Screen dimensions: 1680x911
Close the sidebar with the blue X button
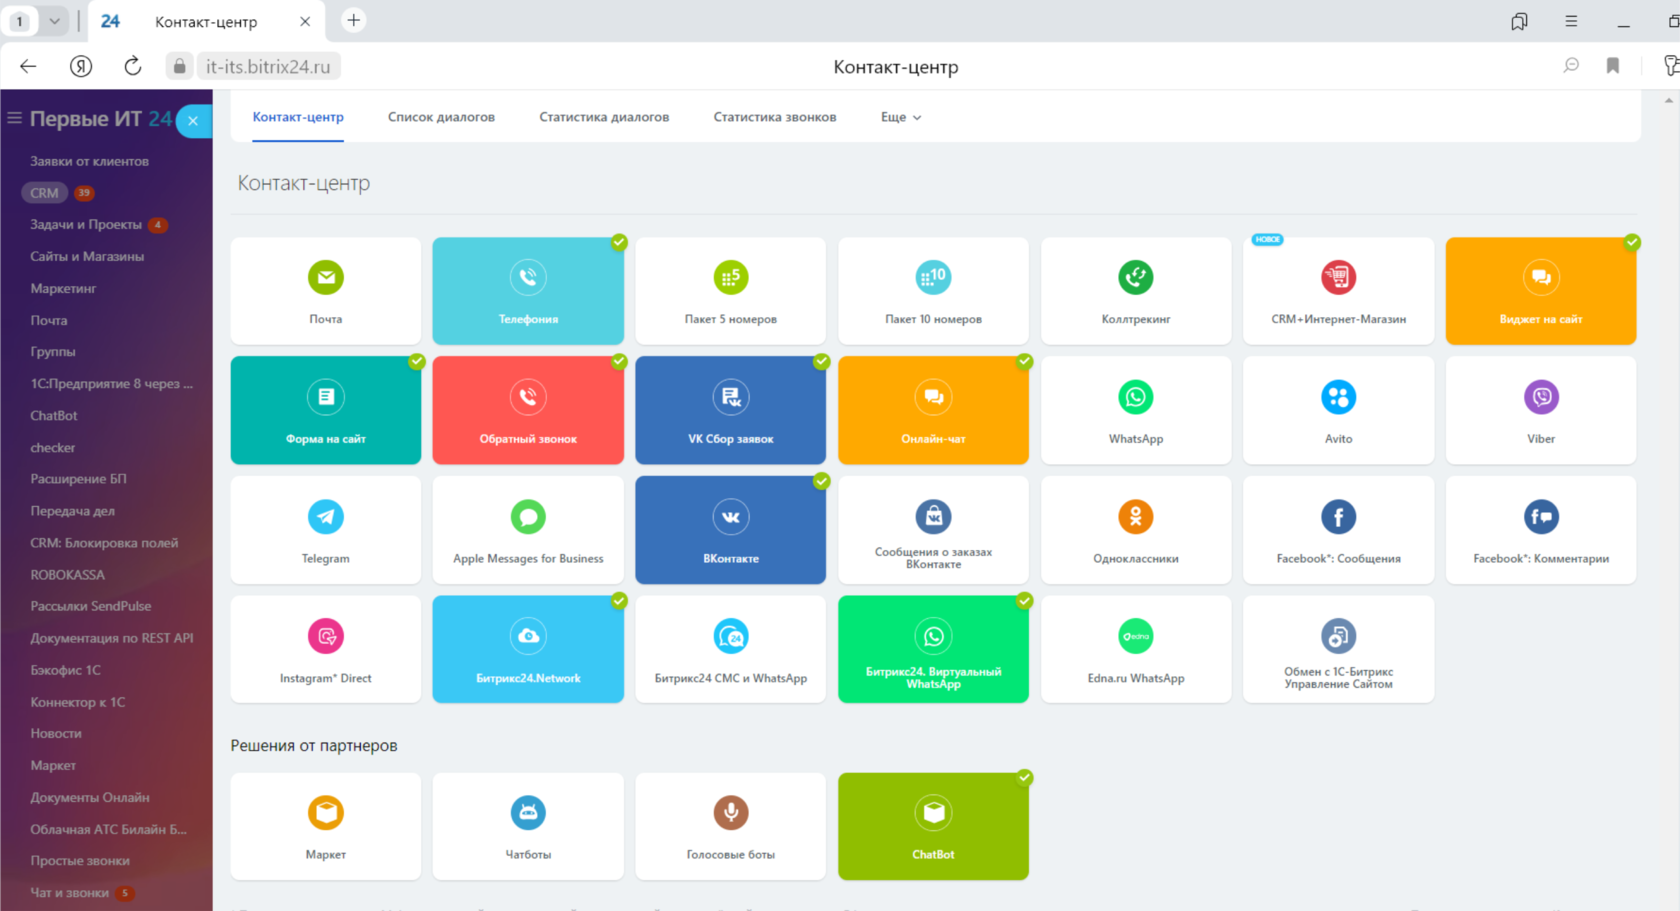193,121
